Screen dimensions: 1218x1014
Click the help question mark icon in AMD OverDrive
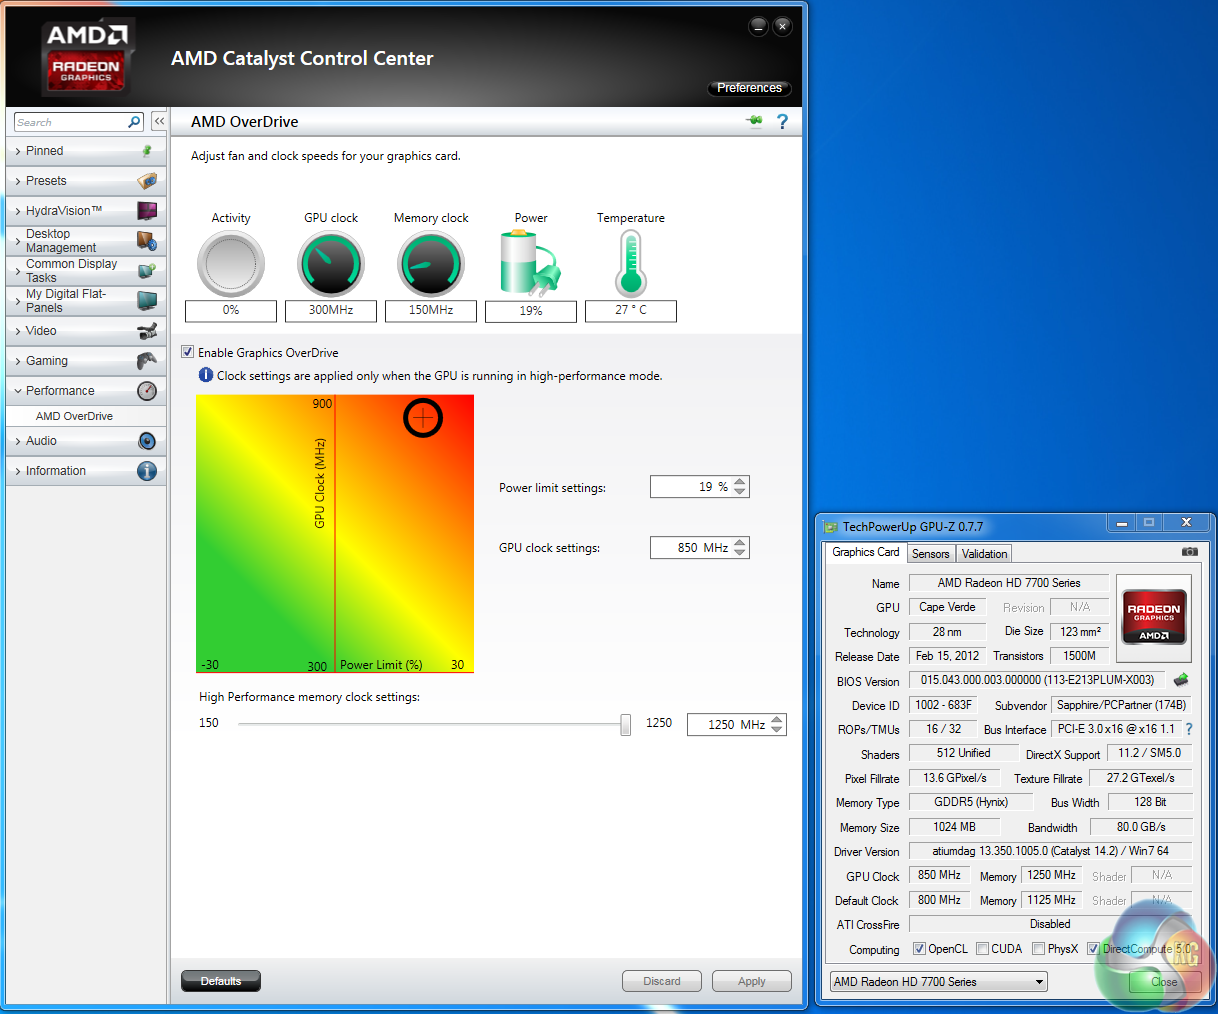[x=782, y=122]
